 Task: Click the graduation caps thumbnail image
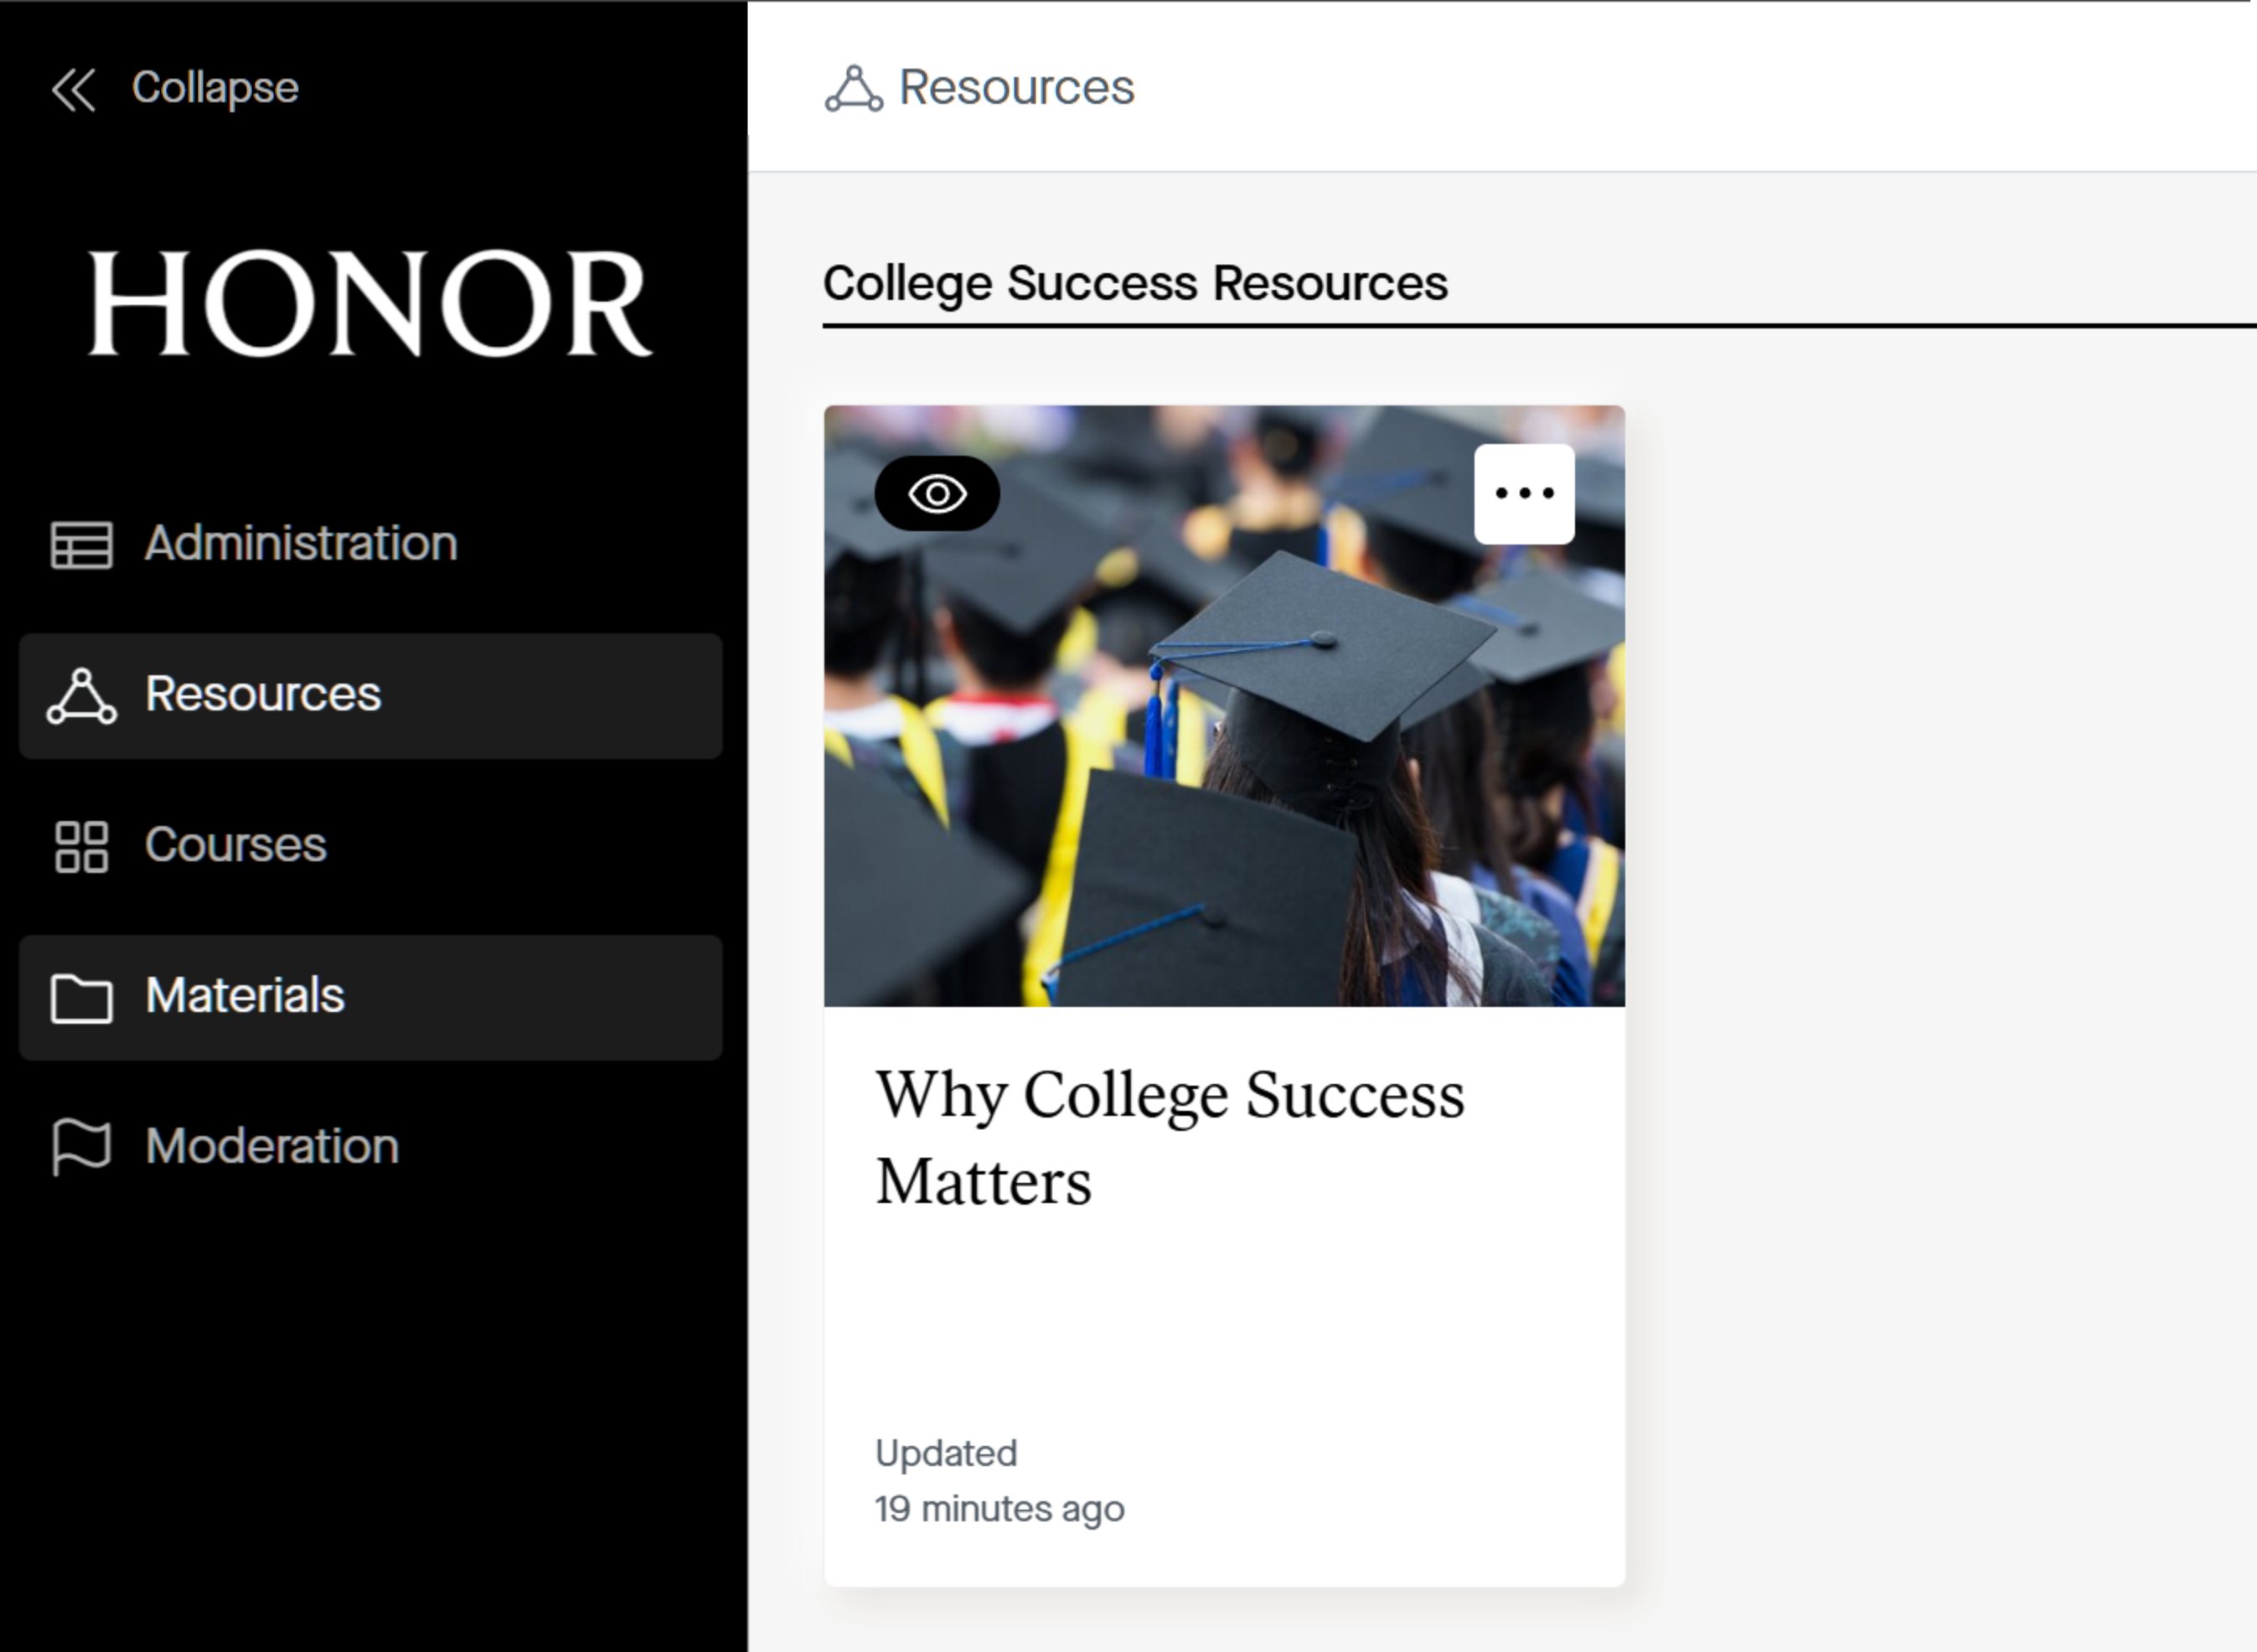pyautogui.click(x=1224, y=760)
